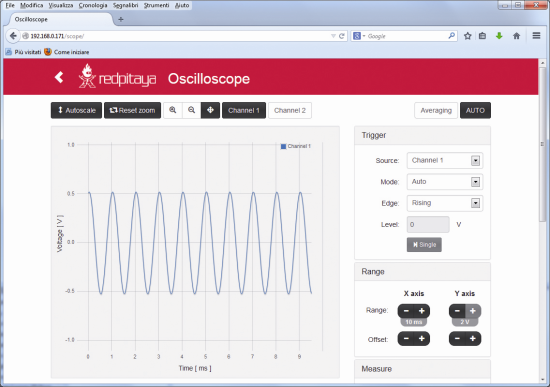Click the '2 V' Y range value

(x=465, y=322)
